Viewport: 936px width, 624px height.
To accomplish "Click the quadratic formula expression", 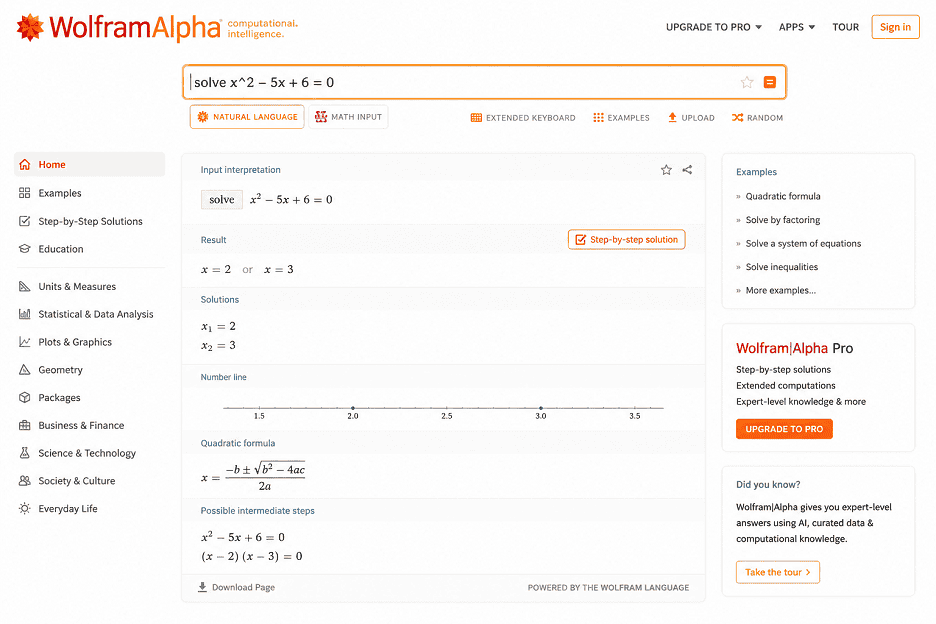I will pos(254,477).
